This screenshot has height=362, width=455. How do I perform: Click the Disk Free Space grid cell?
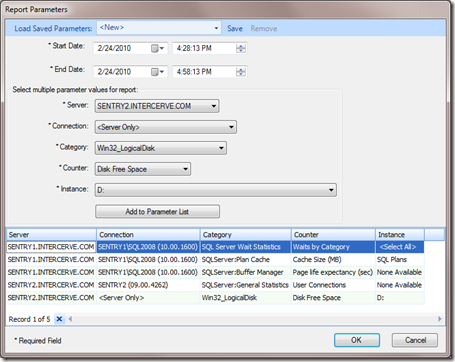[x=333, y=298]
